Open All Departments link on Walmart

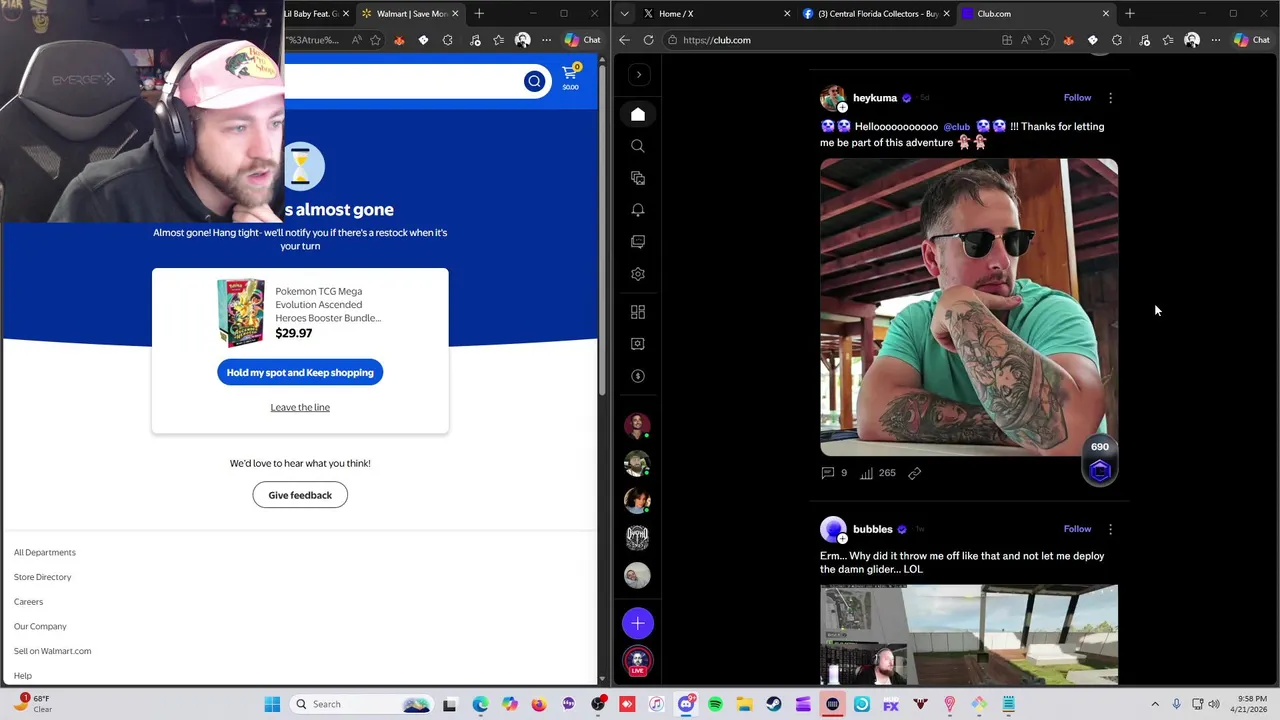pyautogui.click(x=45, y=552)
